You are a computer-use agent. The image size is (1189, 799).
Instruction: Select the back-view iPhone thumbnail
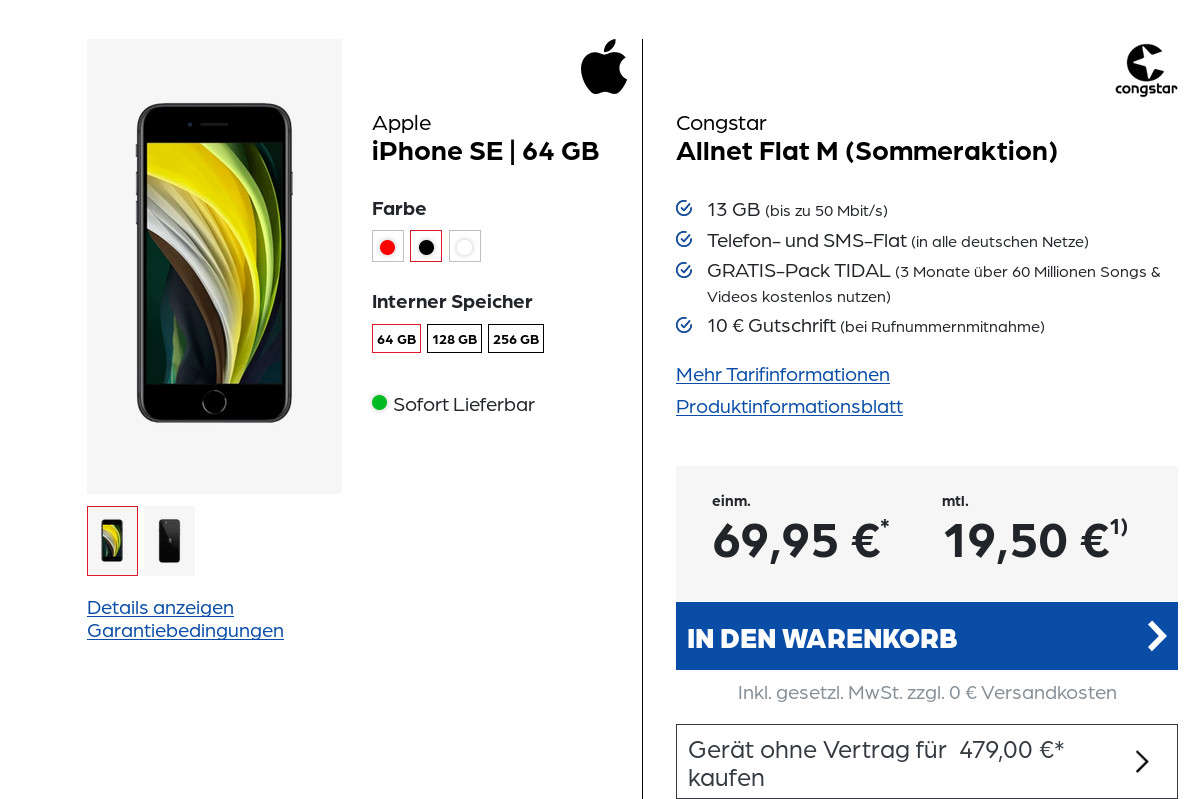pyautogui.click(x=168, y=540)
